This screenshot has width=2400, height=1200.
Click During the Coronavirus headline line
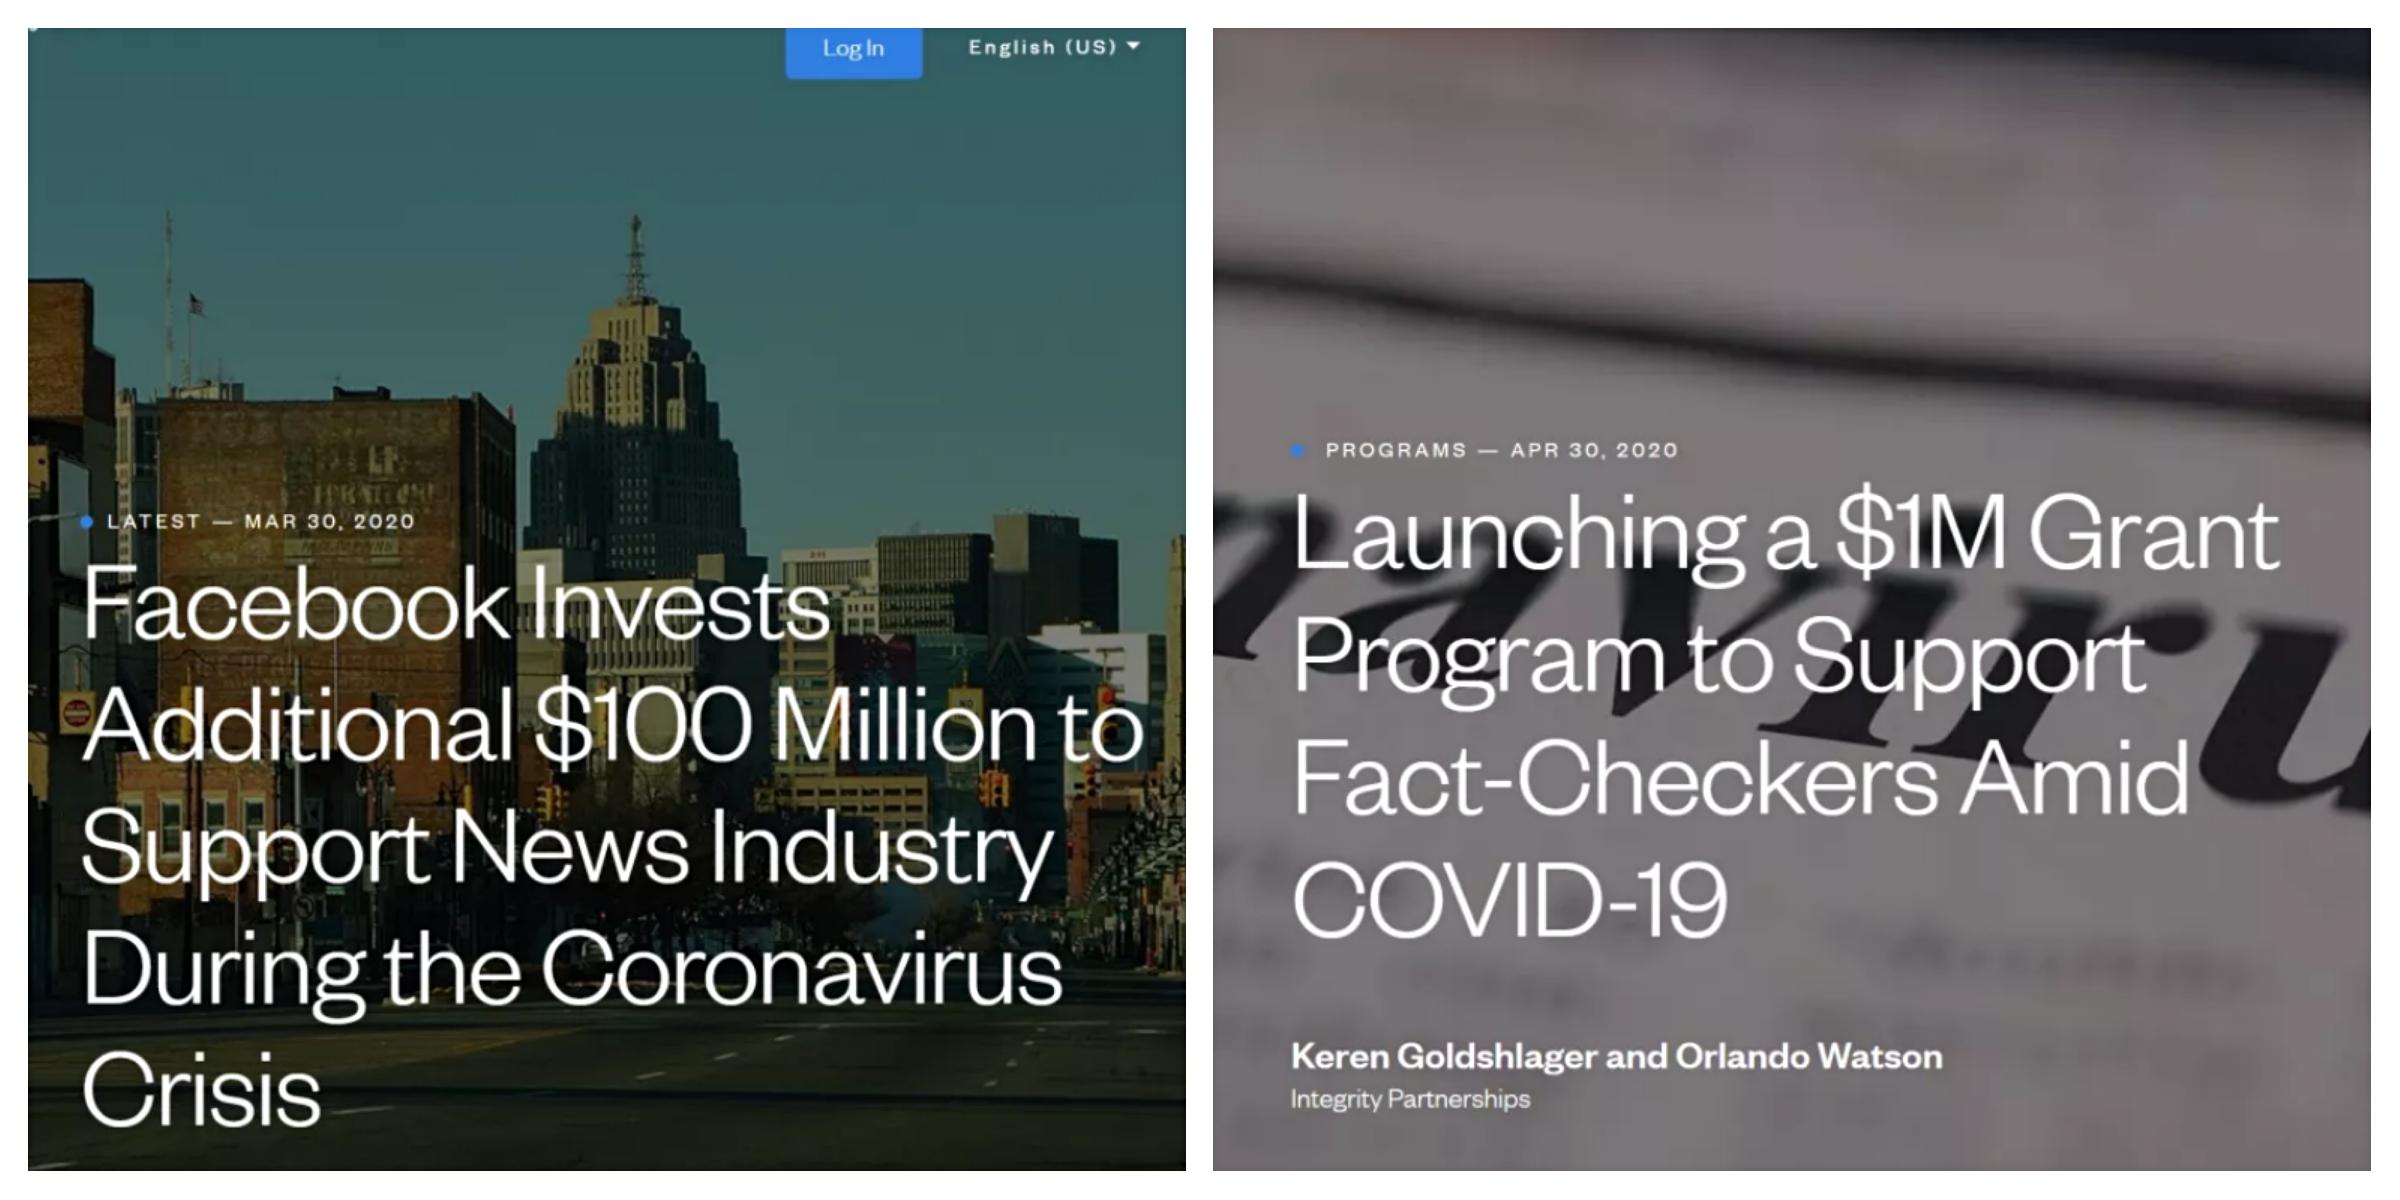[x=572, y=970]
